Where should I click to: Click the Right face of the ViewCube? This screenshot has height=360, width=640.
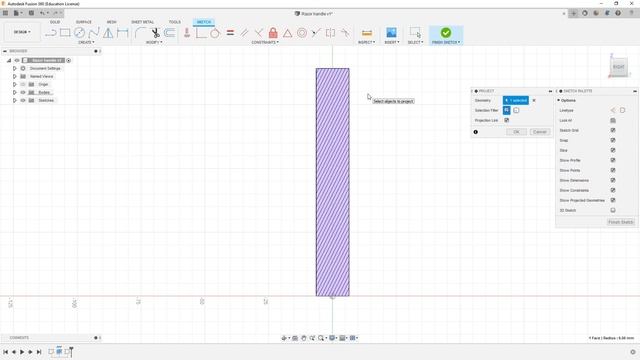click(x=618, y=67)
